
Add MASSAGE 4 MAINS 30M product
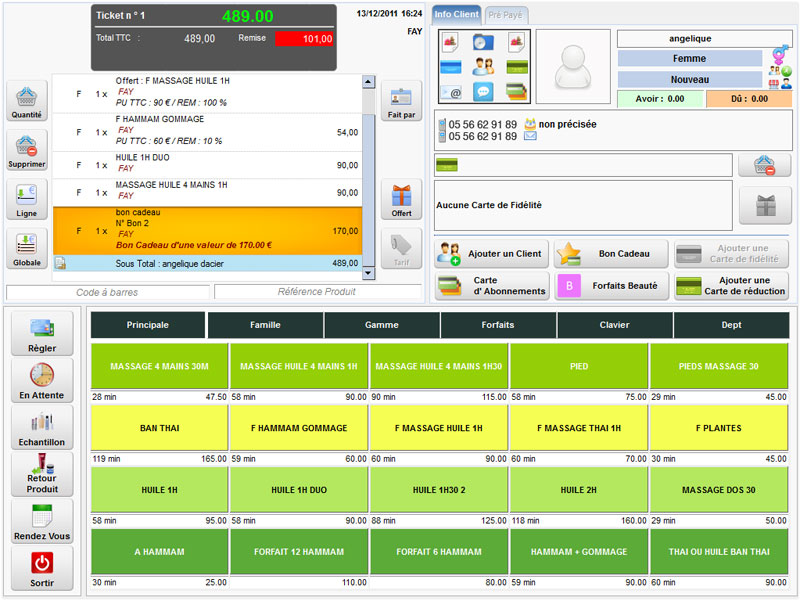pyautogui.click(x=159, y=366)
